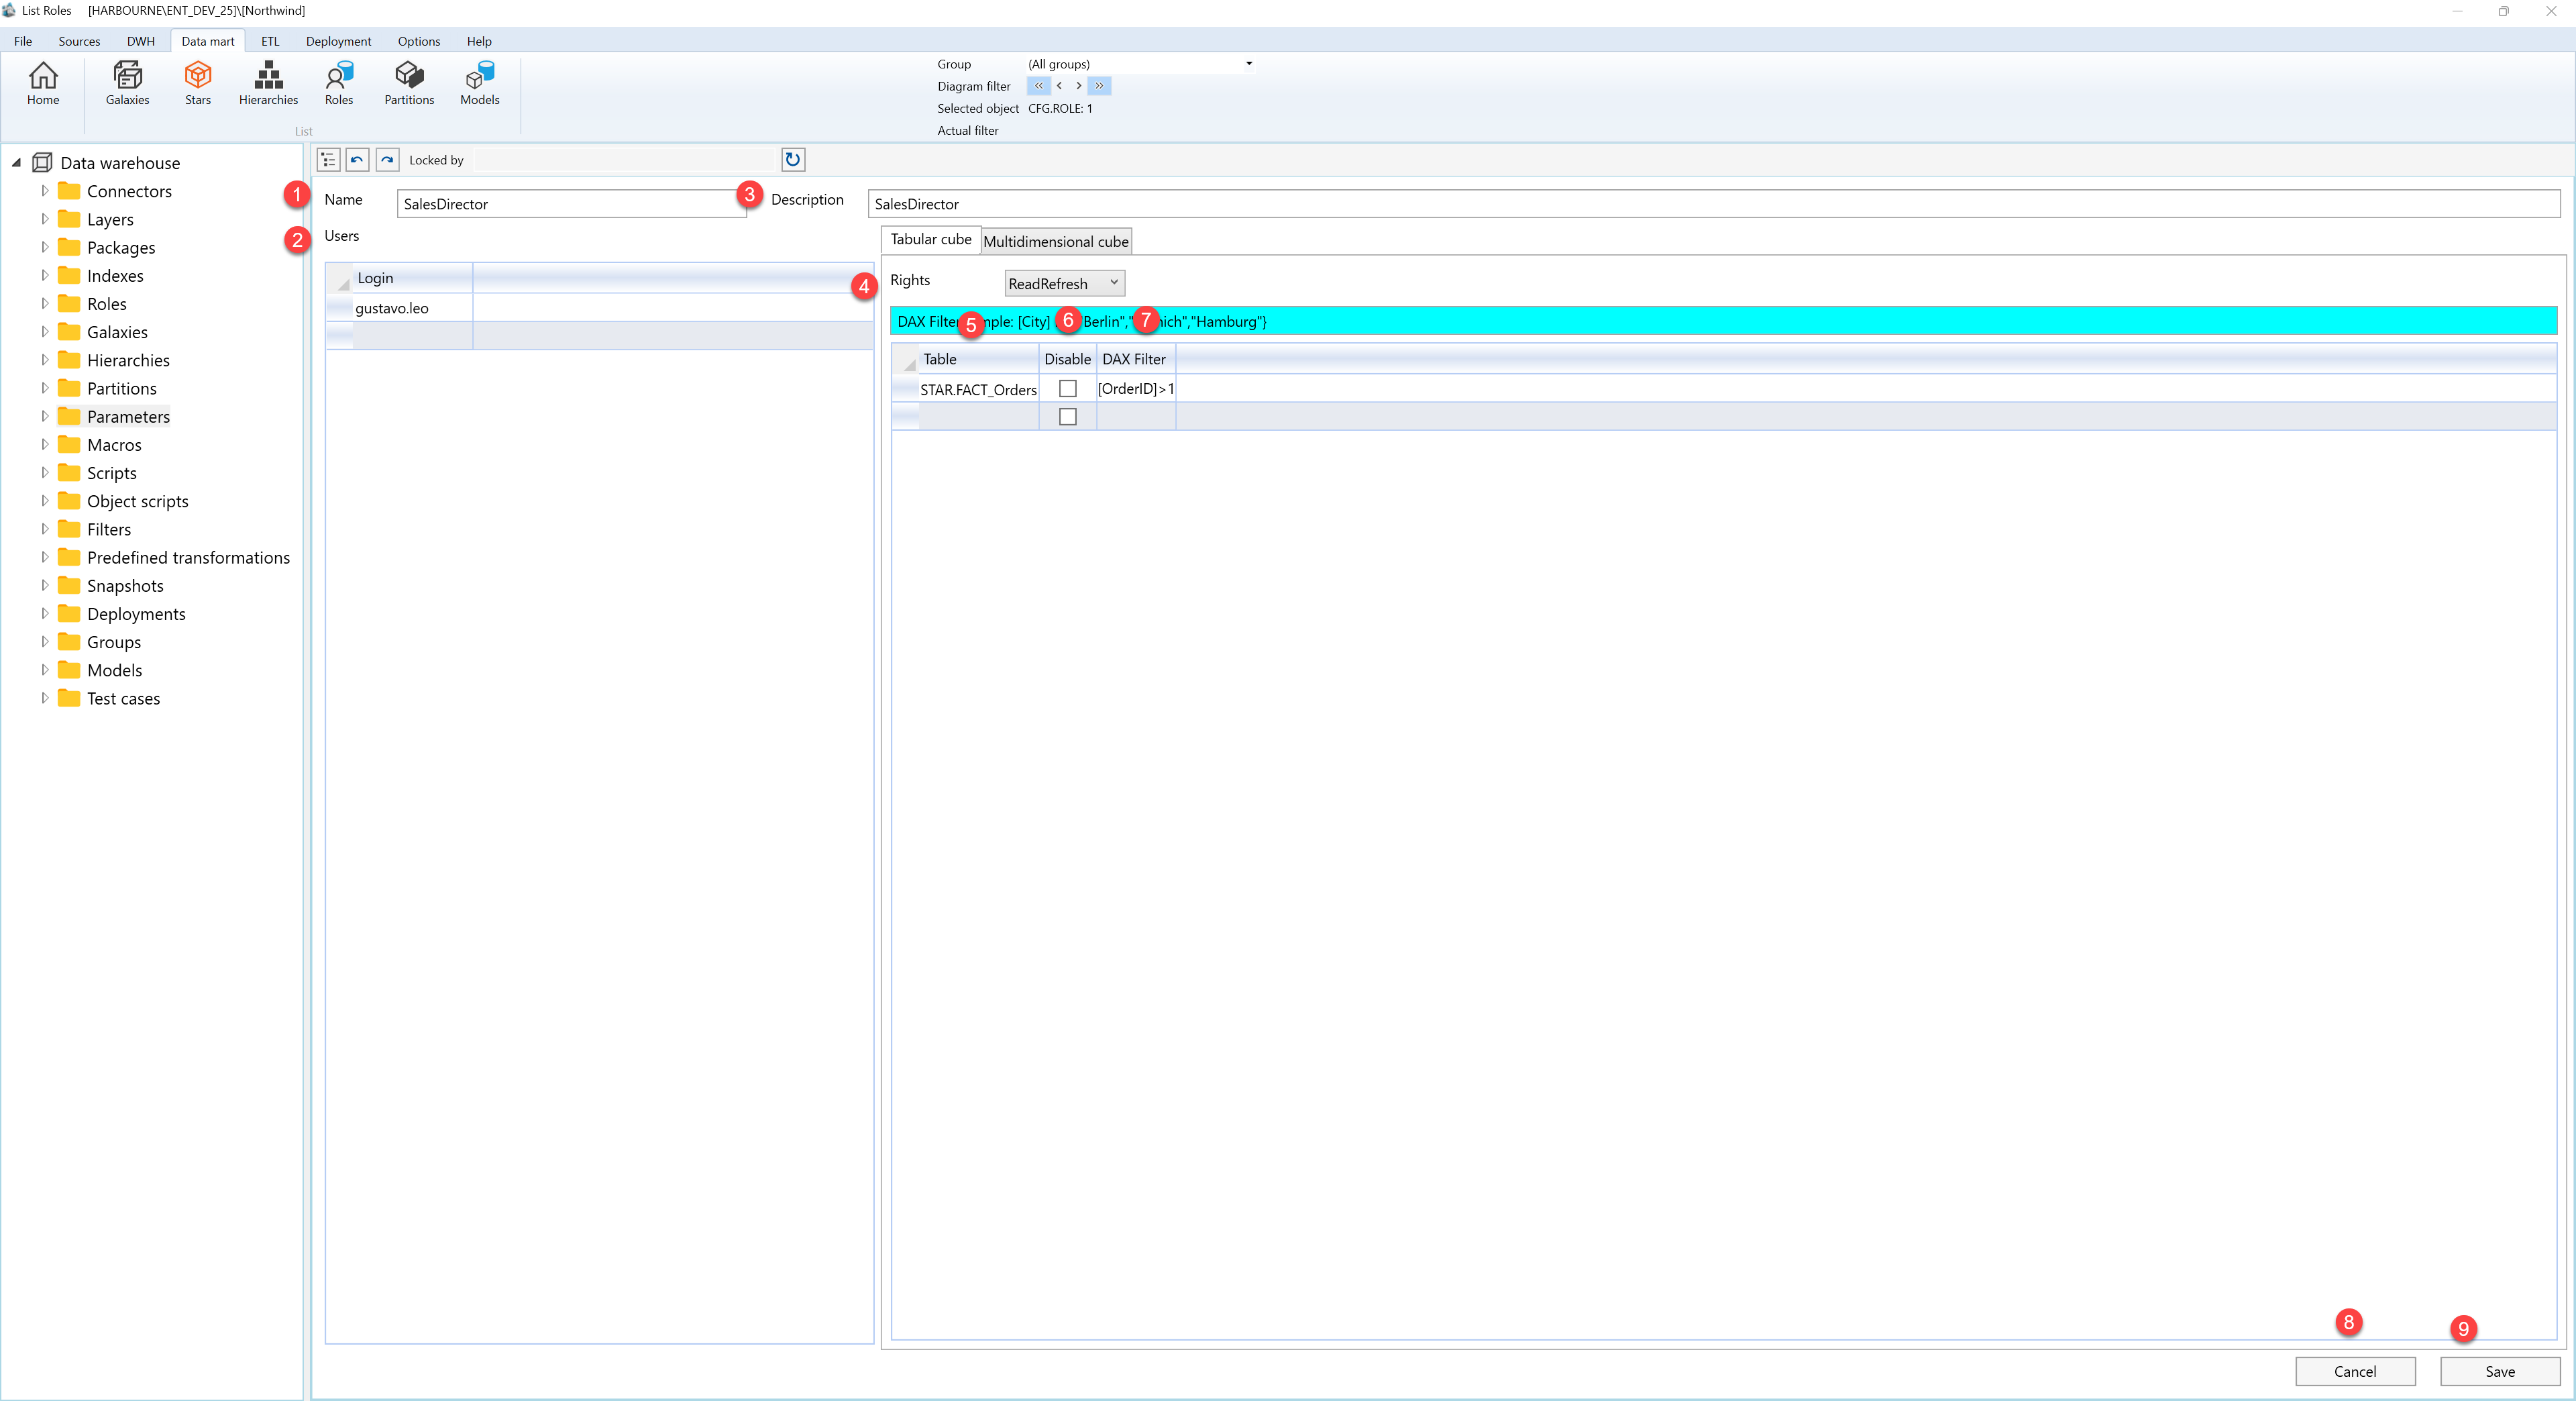
Task: Select Parameters in the tree
Action: click(x=128, y=416)
